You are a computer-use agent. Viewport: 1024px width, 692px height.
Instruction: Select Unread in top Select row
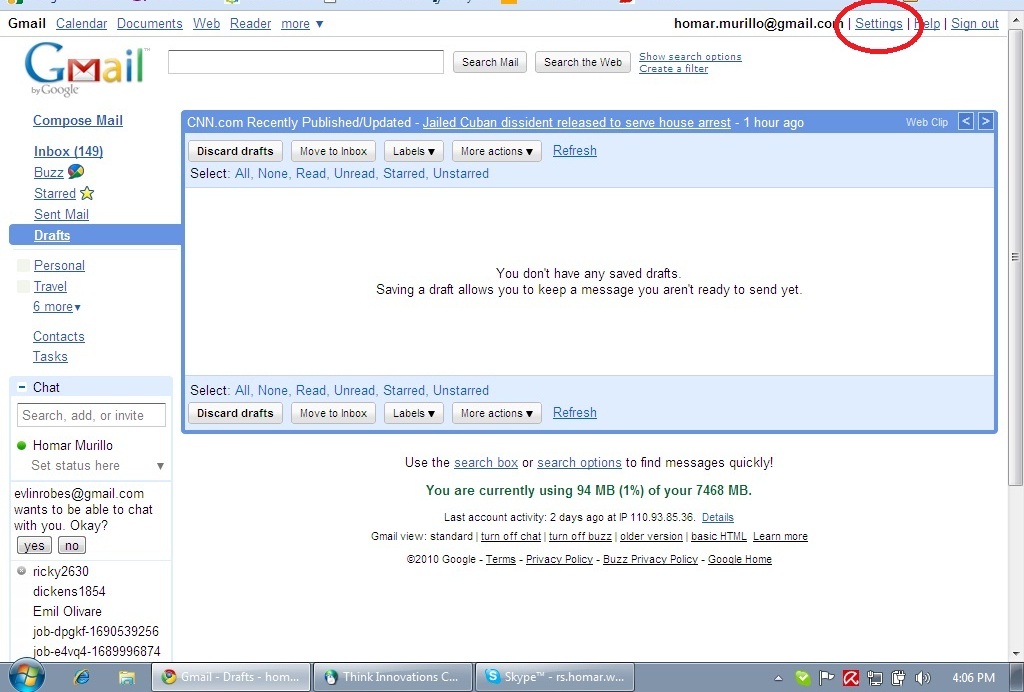[x=354, y=174]
